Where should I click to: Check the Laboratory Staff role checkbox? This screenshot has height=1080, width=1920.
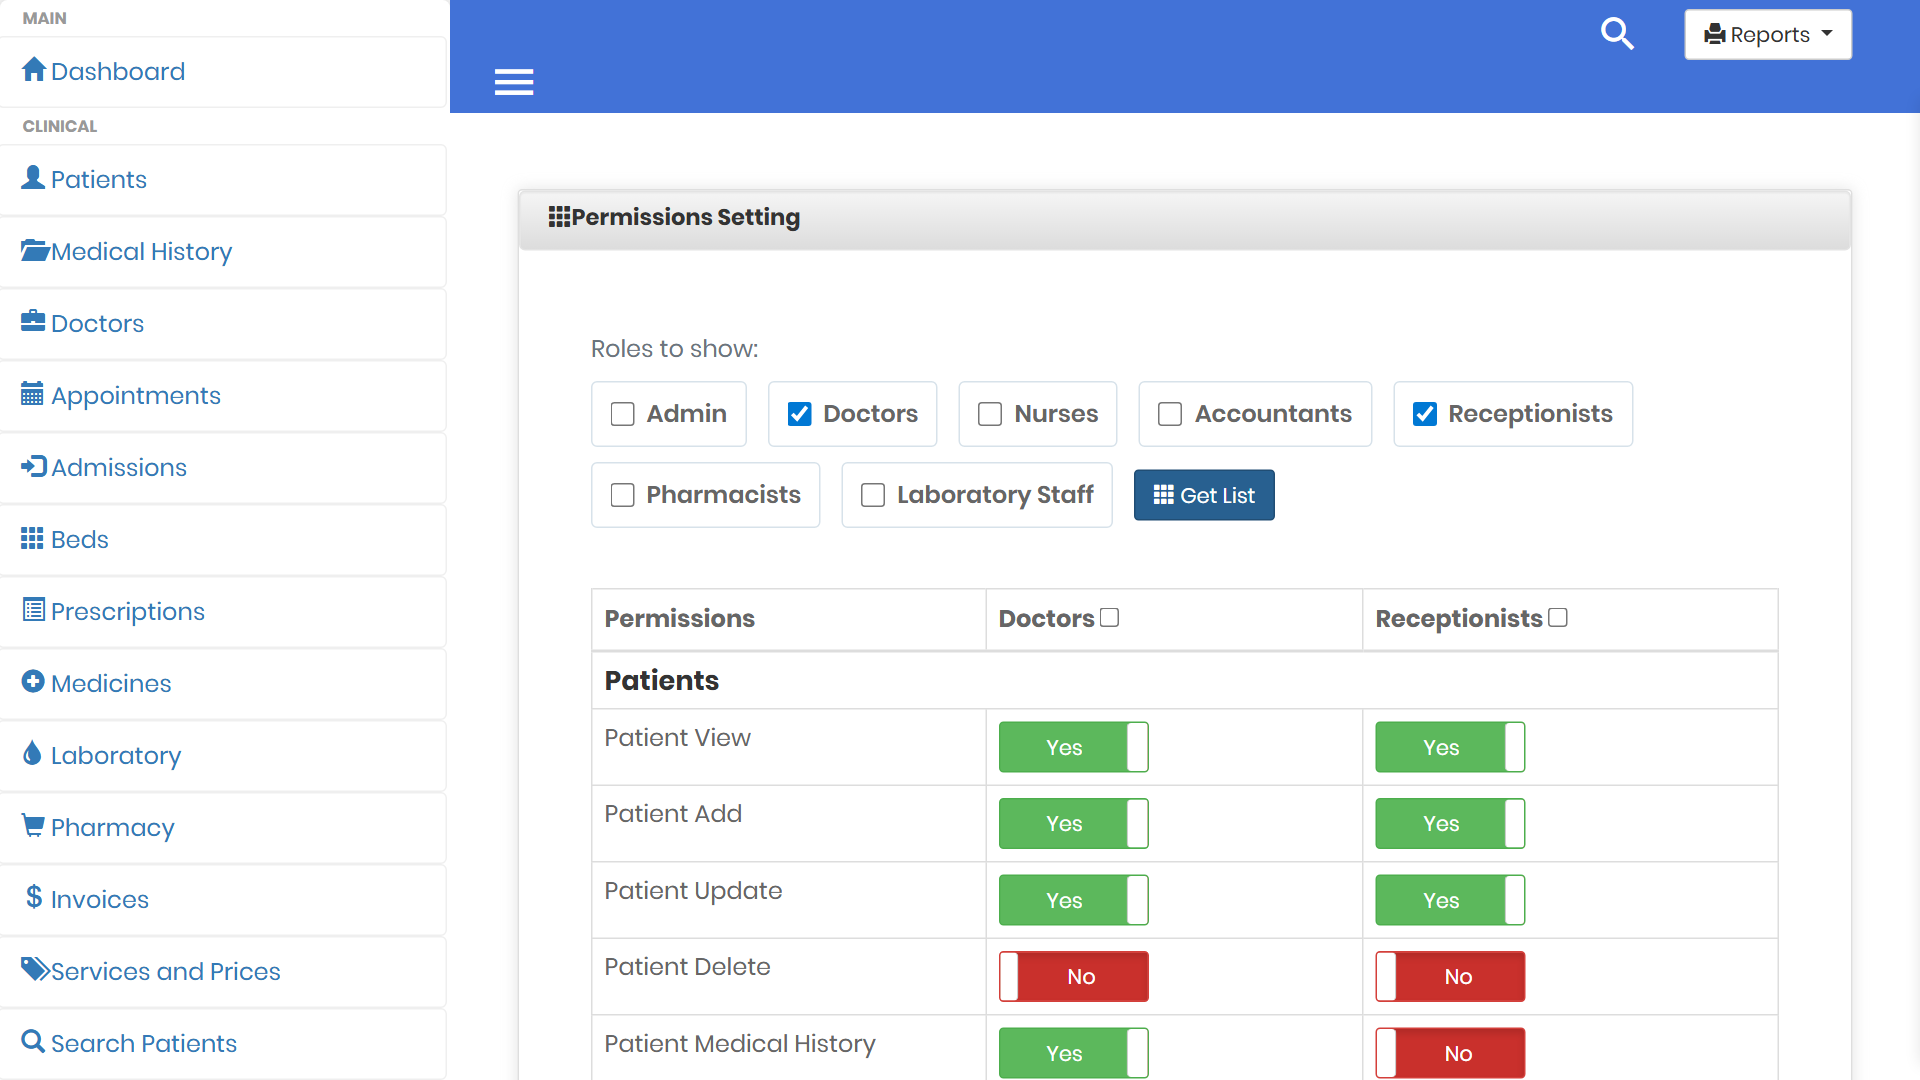pyautogui.click(x=873, y=495)
